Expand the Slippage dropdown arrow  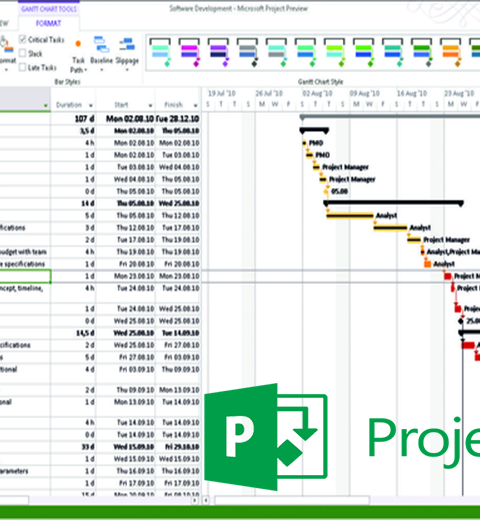[x=127, y=70]
